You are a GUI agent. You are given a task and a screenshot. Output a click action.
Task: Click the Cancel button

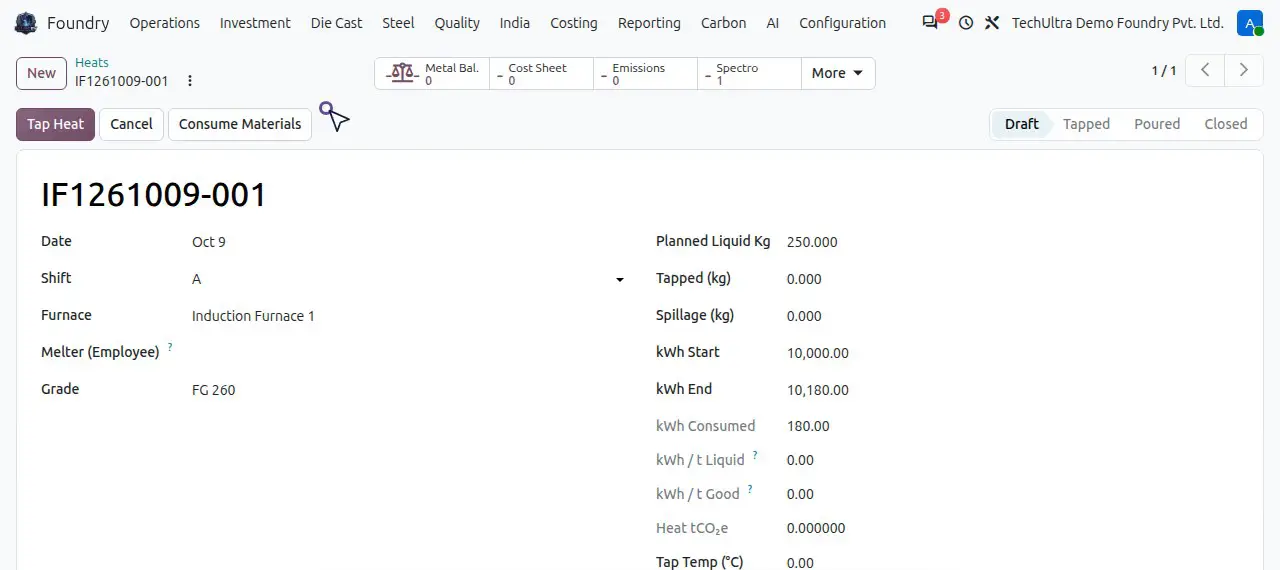click(131, 124)
